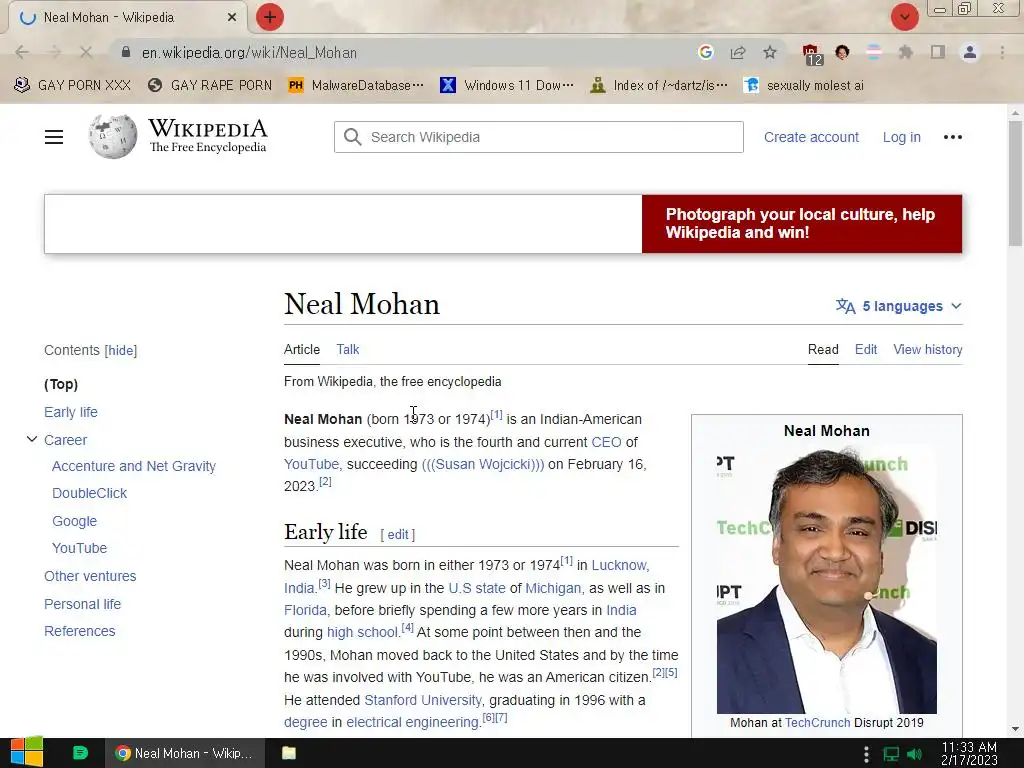Open the red tab search dropdown button

point(904,17)
